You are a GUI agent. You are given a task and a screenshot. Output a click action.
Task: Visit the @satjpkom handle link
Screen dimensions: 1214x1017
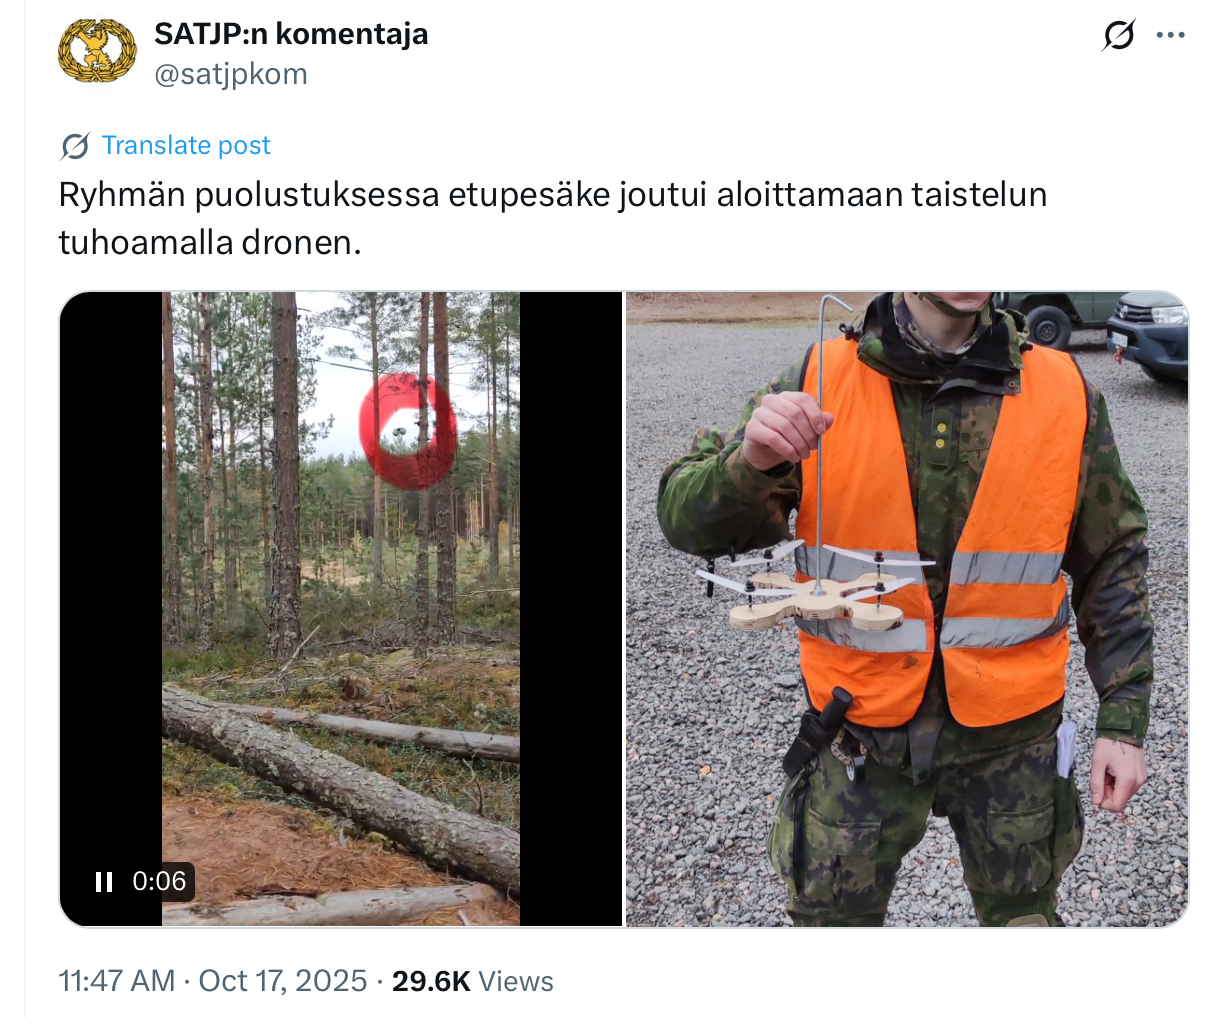tap(231, 74)
